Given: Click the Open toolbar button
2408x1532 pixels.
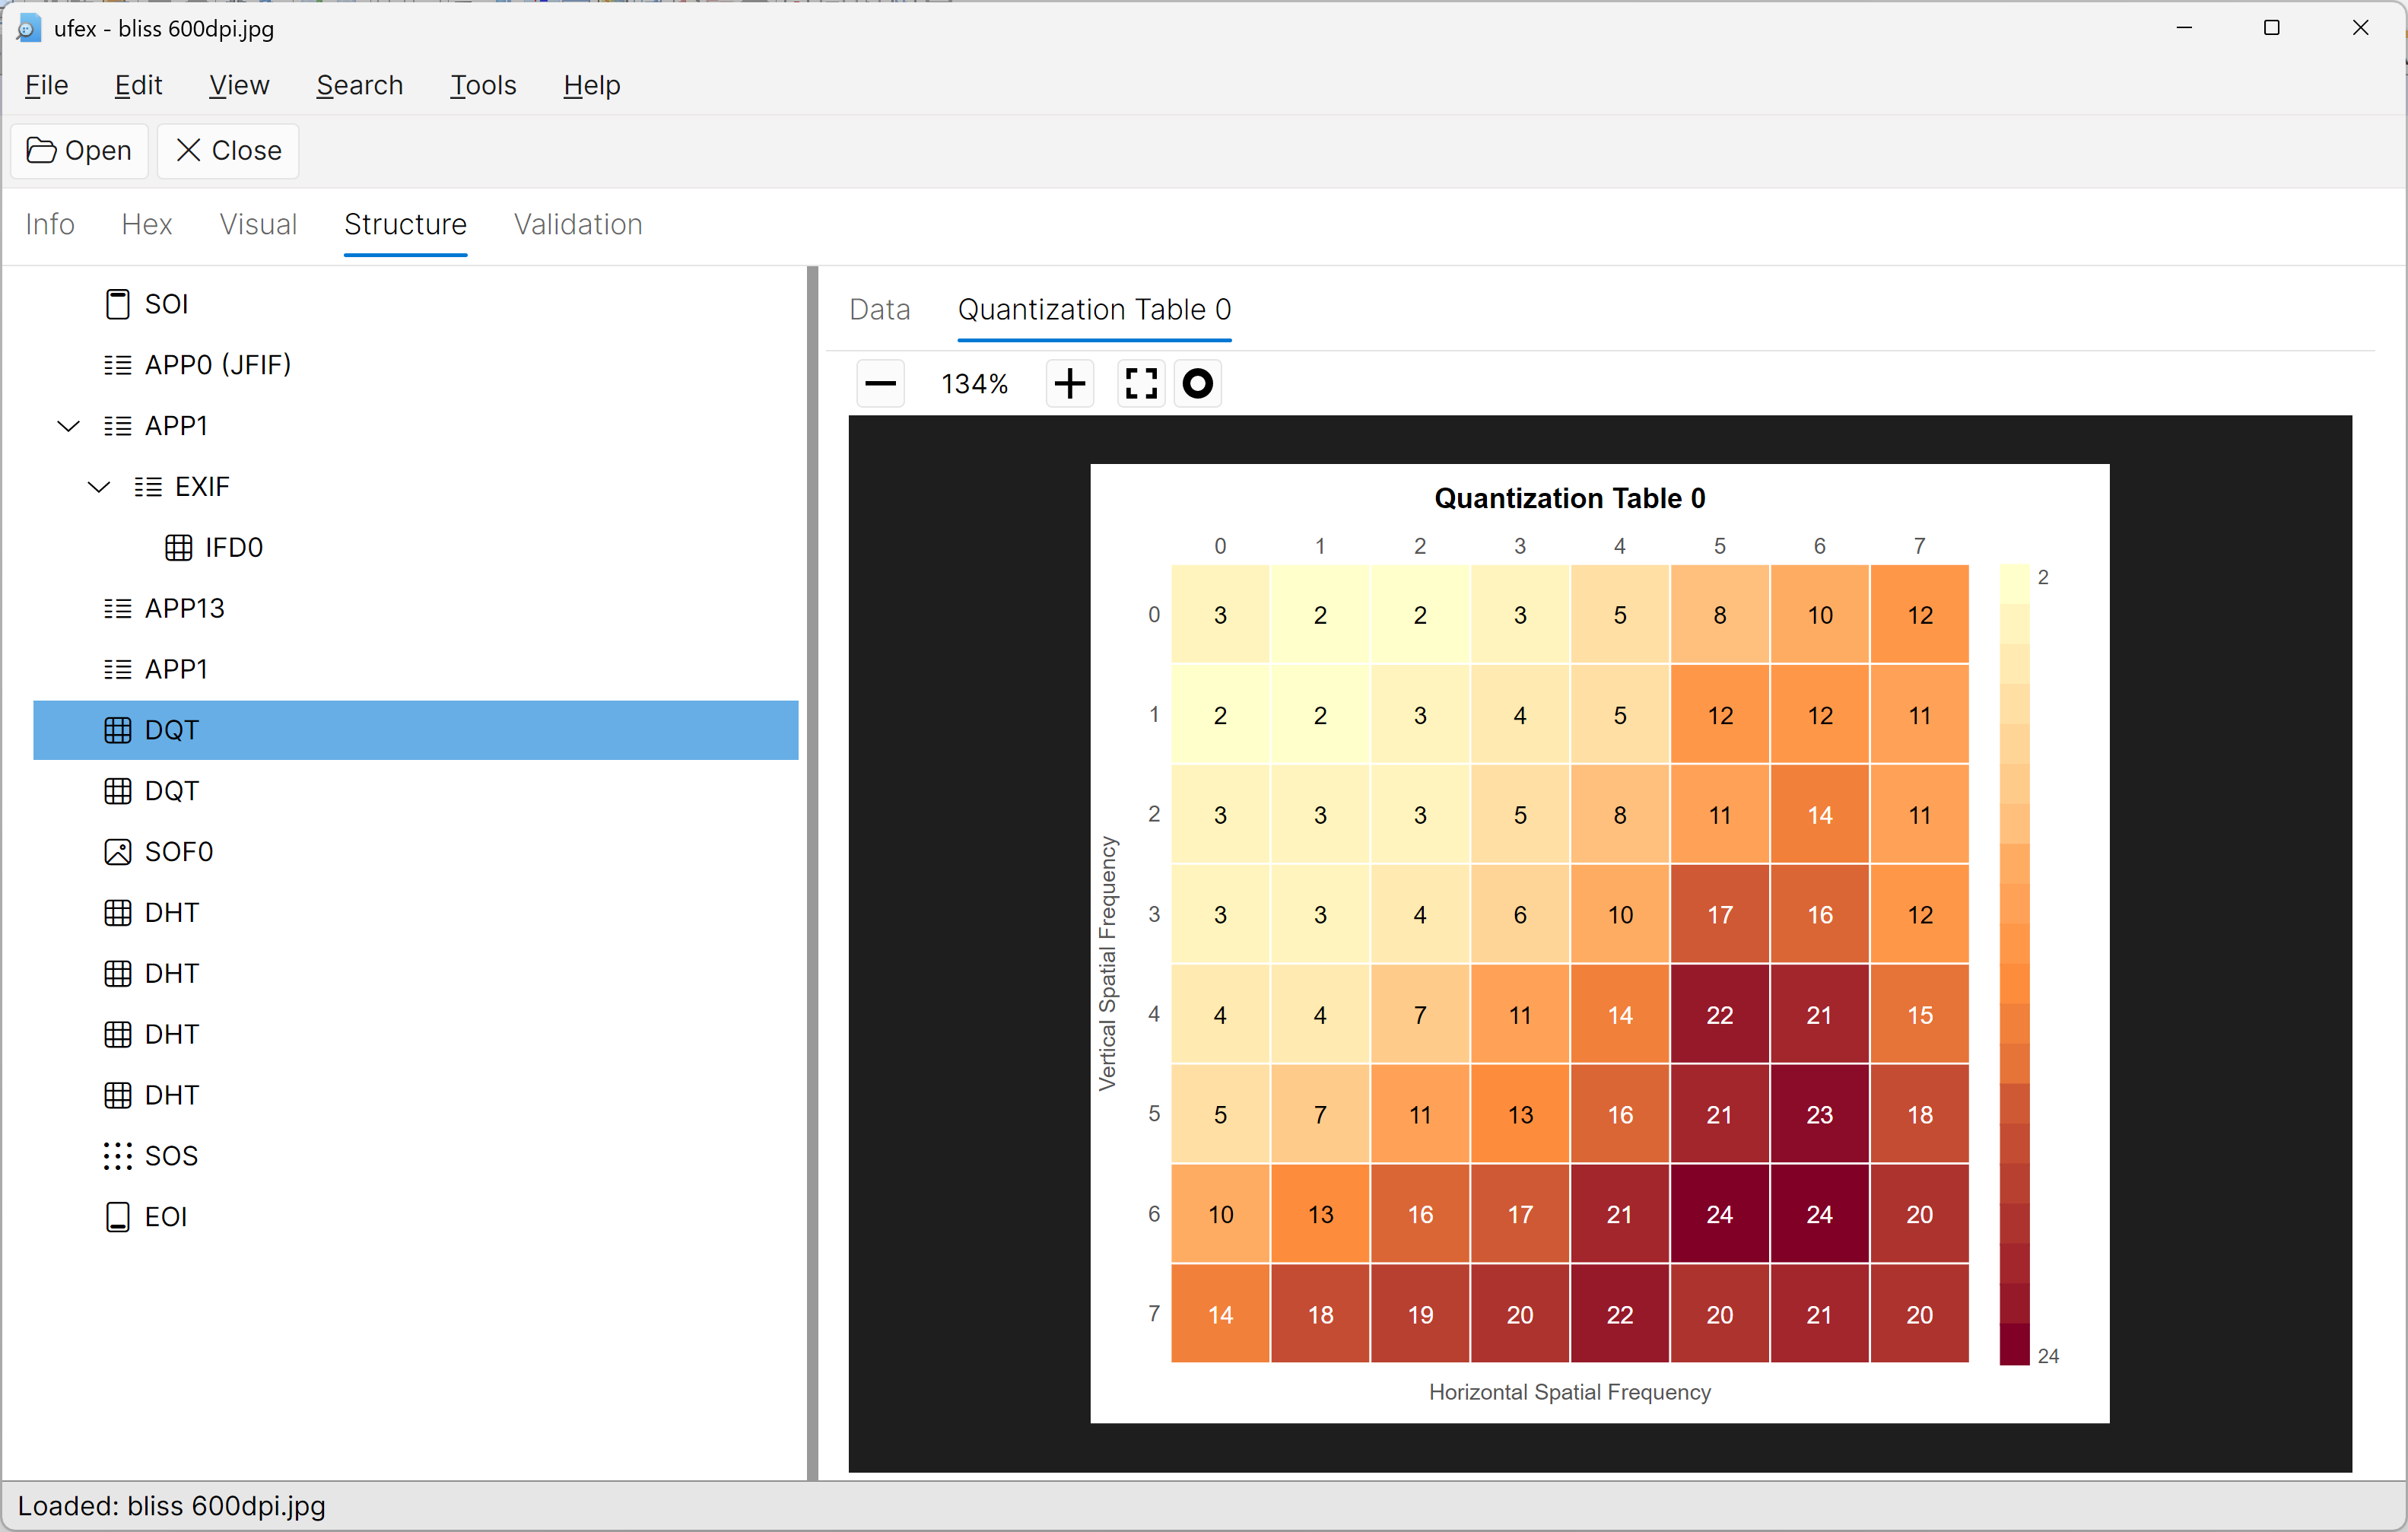Looking at the screenshot, I should click(79, 151).
